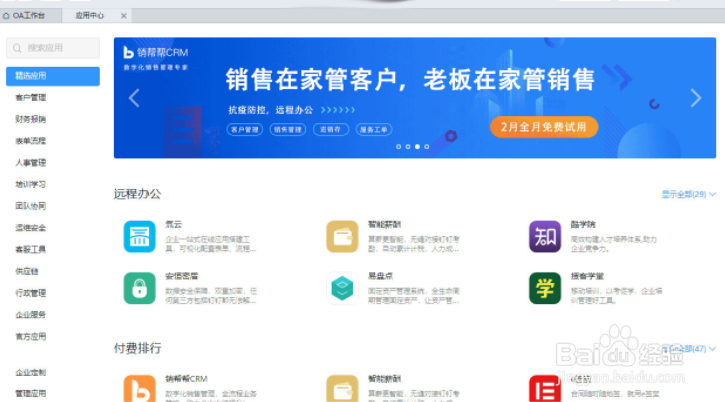Select 人事管理 category in sidebar

click(x=31, y=163)
